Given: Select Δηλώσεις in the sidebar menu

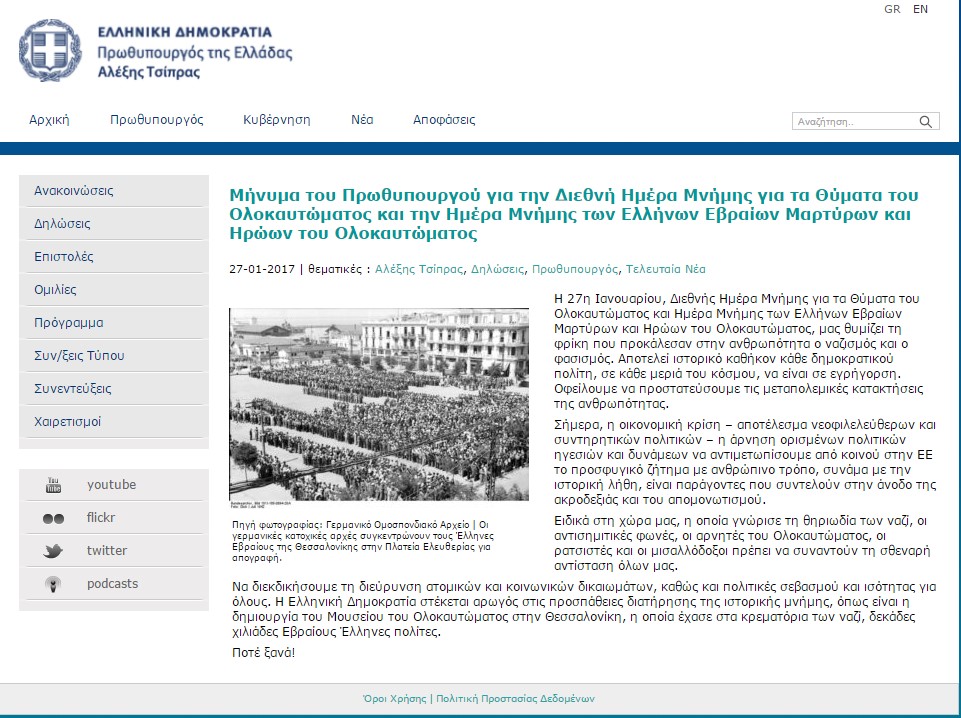Looking at the screenshot, I should (x=114, y=224).
